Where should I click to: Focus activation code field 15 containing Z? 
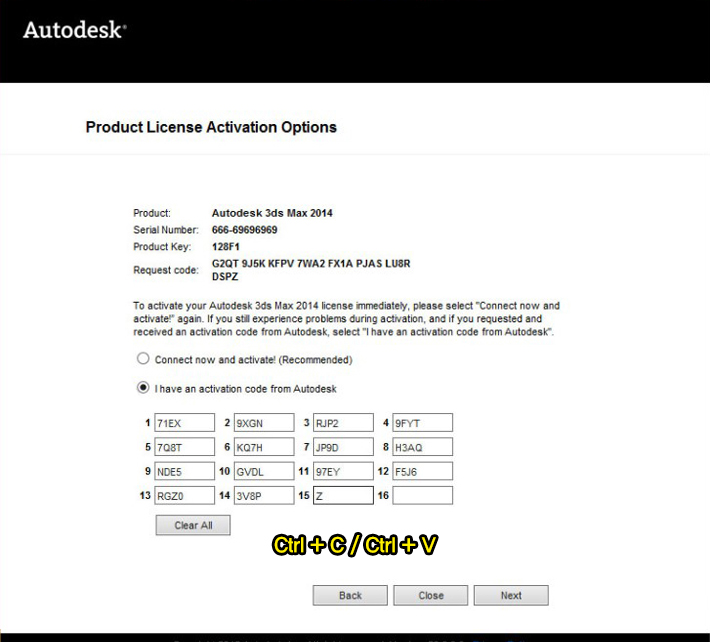point(343,495)
